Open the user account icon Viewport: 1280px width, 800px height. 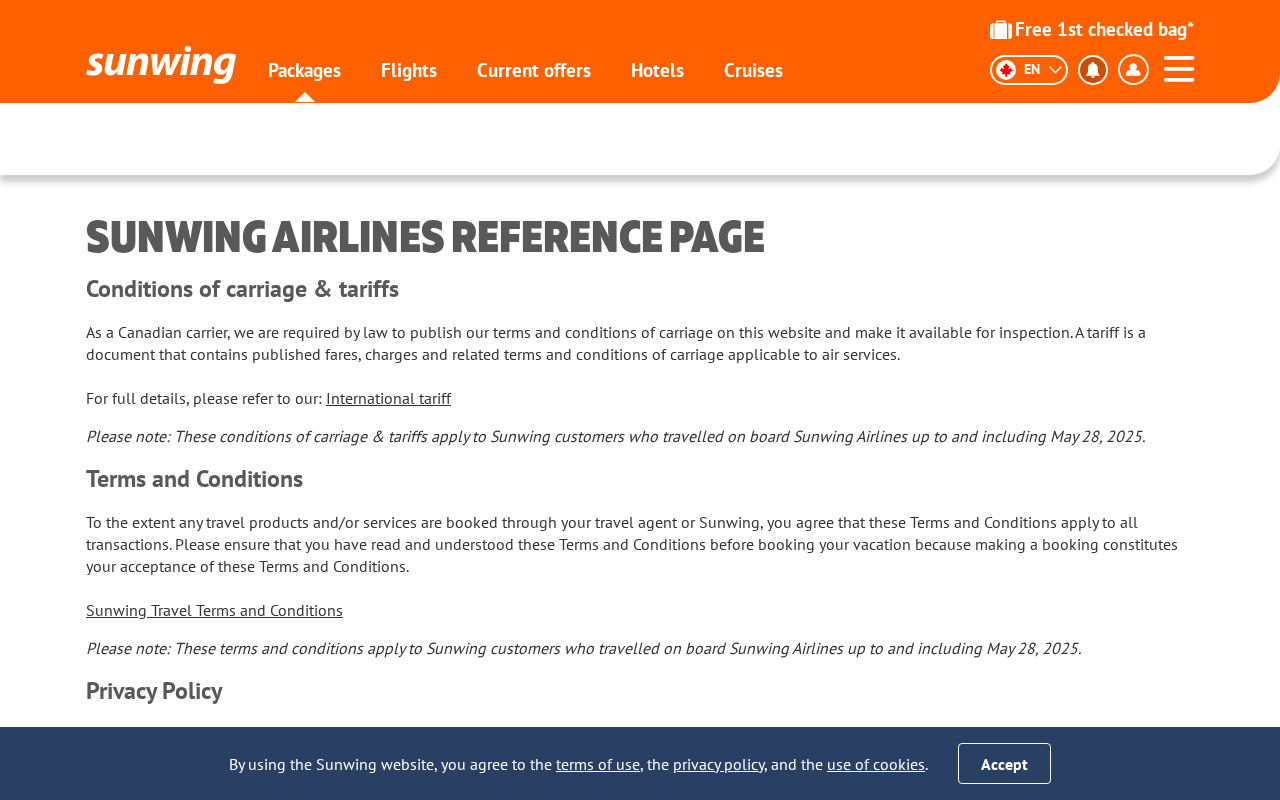[1133, 70]
